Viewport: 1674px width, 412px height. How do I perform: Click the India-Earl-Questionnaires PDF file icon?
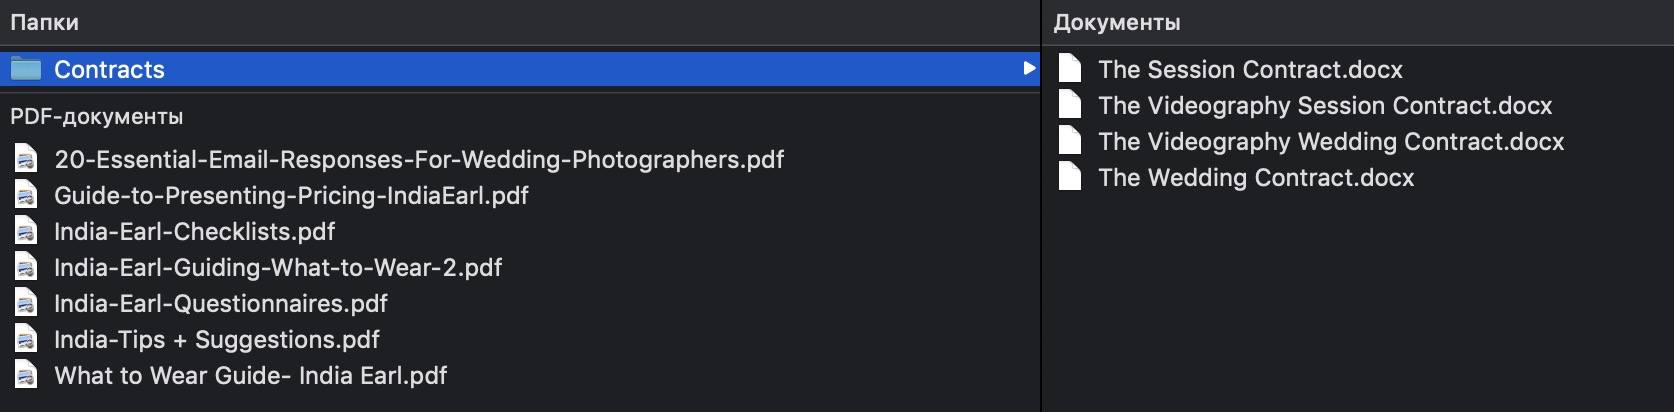pos(26,303)
